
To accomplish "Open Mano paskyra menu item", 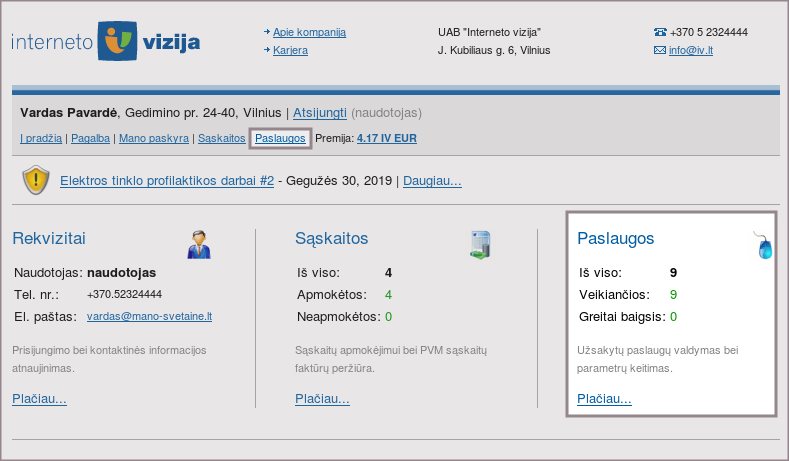I will pyautogui.click(x=155, y=138).
